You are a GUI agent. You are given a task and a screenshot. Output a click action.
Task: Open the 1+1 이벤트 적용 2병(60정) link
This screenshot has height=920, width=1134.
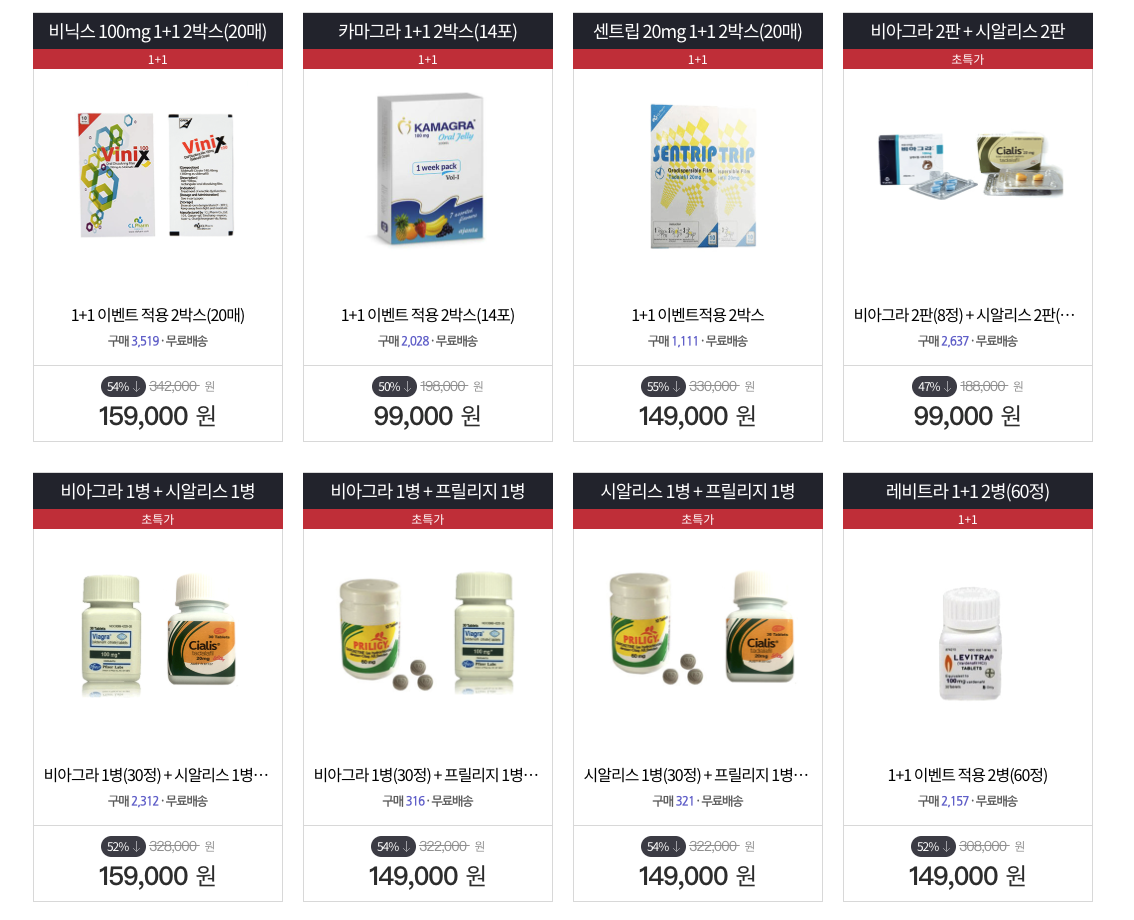(968, 775)
